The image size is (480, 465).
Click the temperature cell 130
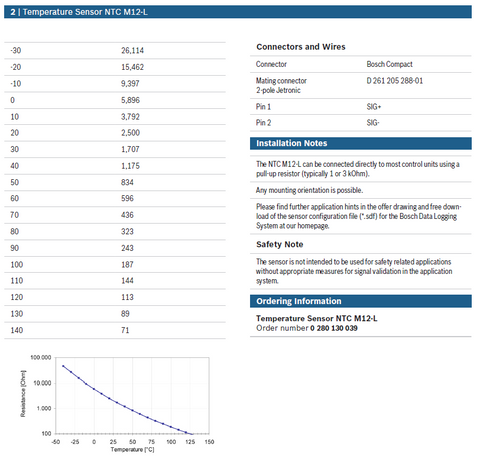17,314
